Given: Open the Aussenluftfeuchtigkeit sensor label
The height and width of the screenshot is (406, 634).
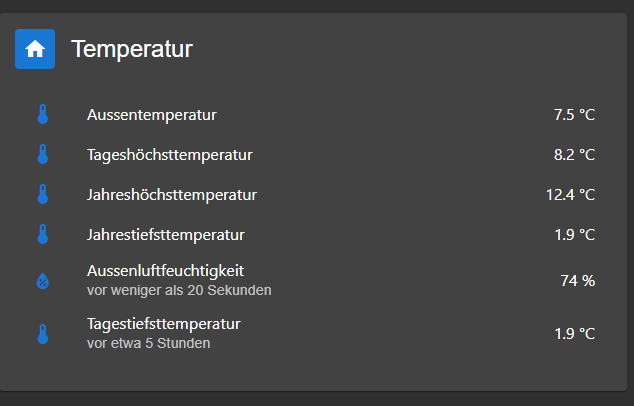Looking at the screenshot, I should (x=165, y=270).
